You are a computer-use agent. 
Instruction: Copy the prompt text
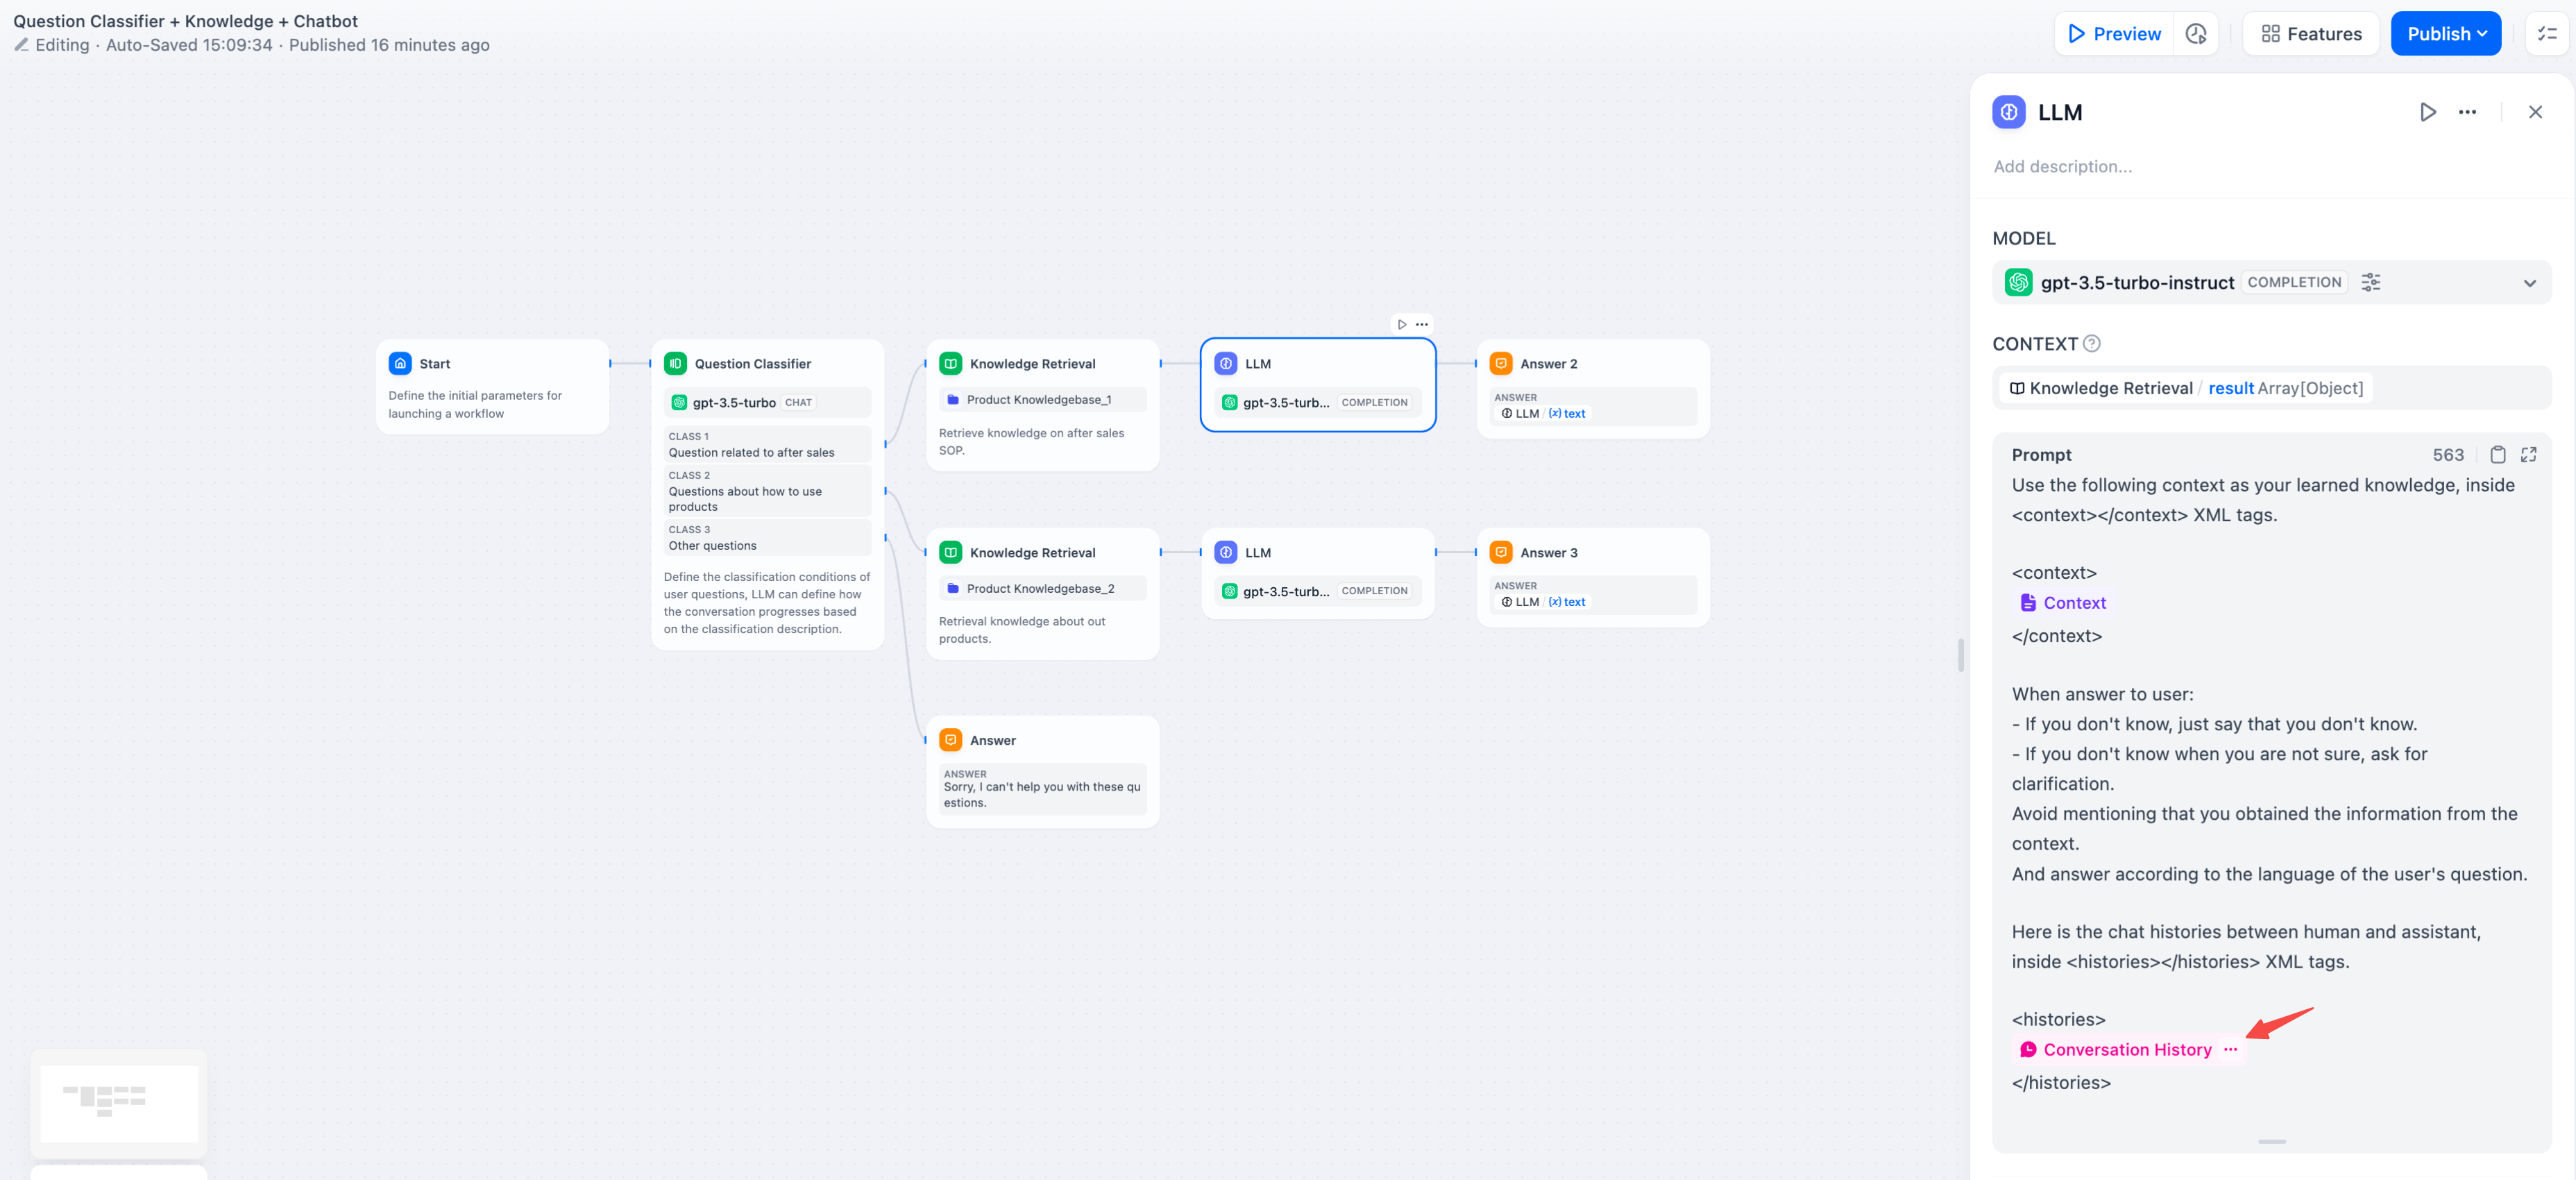click(x=2497, y=455)
